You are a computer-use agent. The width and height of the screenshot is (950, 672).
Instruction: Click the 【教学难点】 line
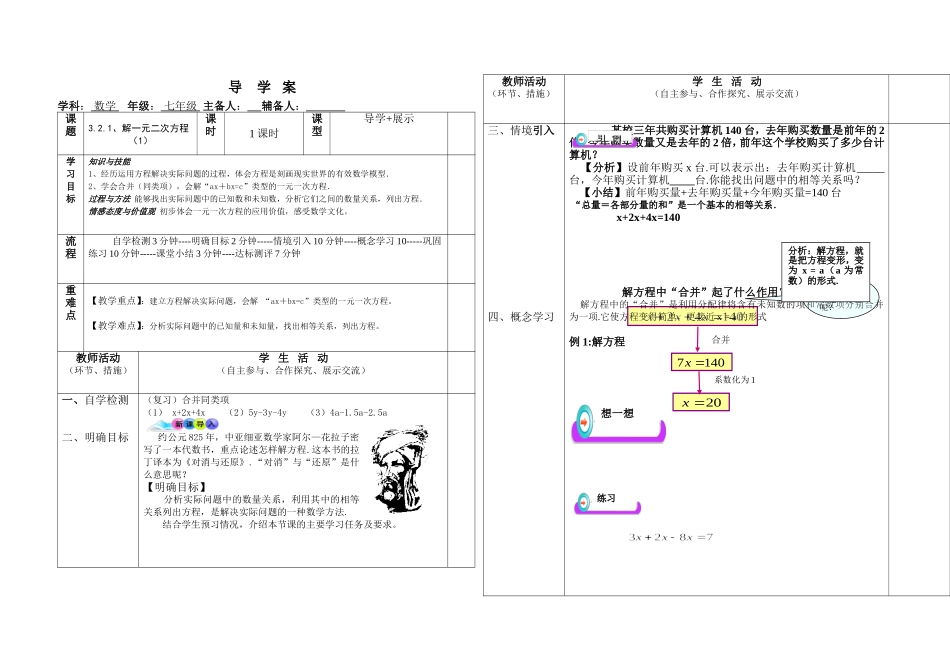pyautogui.click(x=235, y=325)
